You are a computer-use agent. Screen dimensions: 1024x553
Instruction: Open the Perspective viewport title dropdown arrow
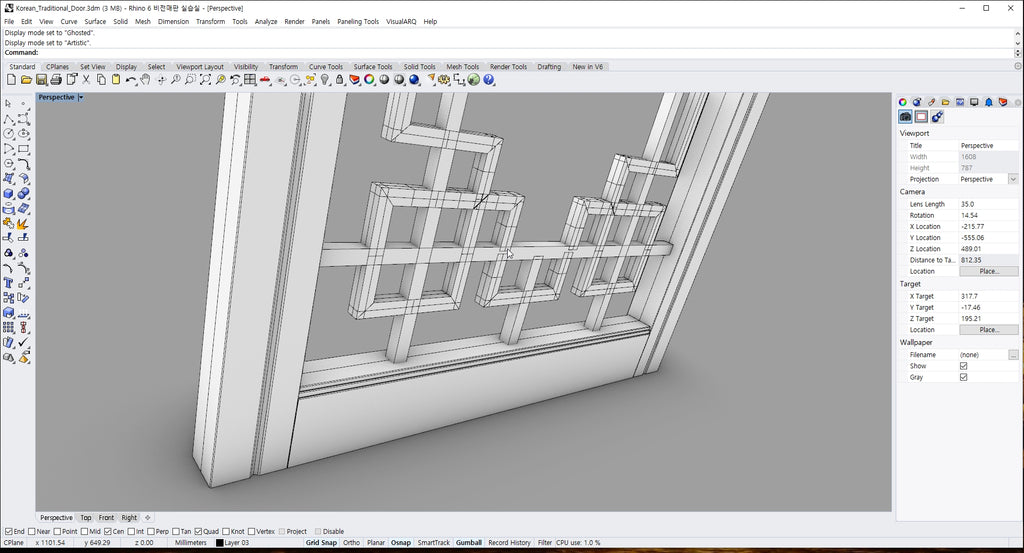click(x=81, y=98)
